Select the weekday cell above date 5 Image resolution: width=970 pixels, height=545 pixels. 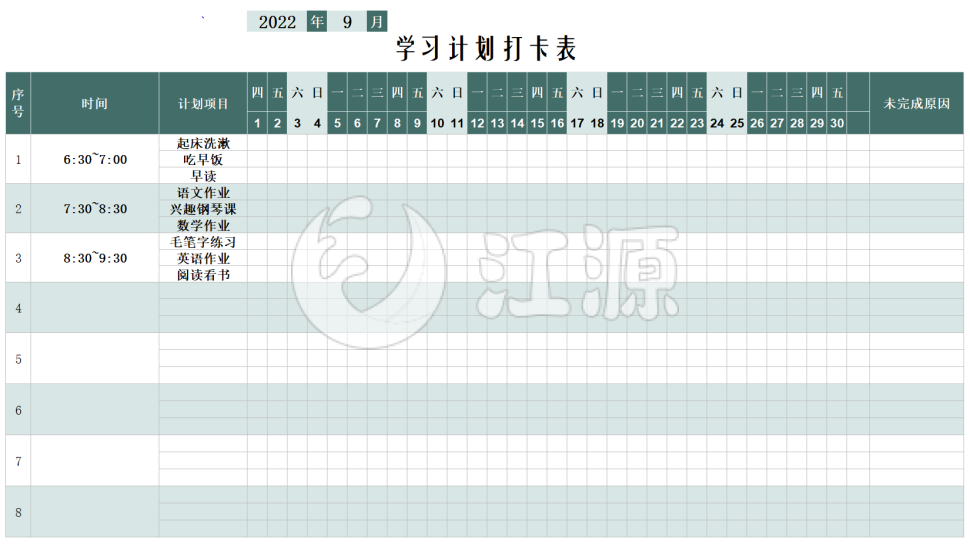pos(337,92)
